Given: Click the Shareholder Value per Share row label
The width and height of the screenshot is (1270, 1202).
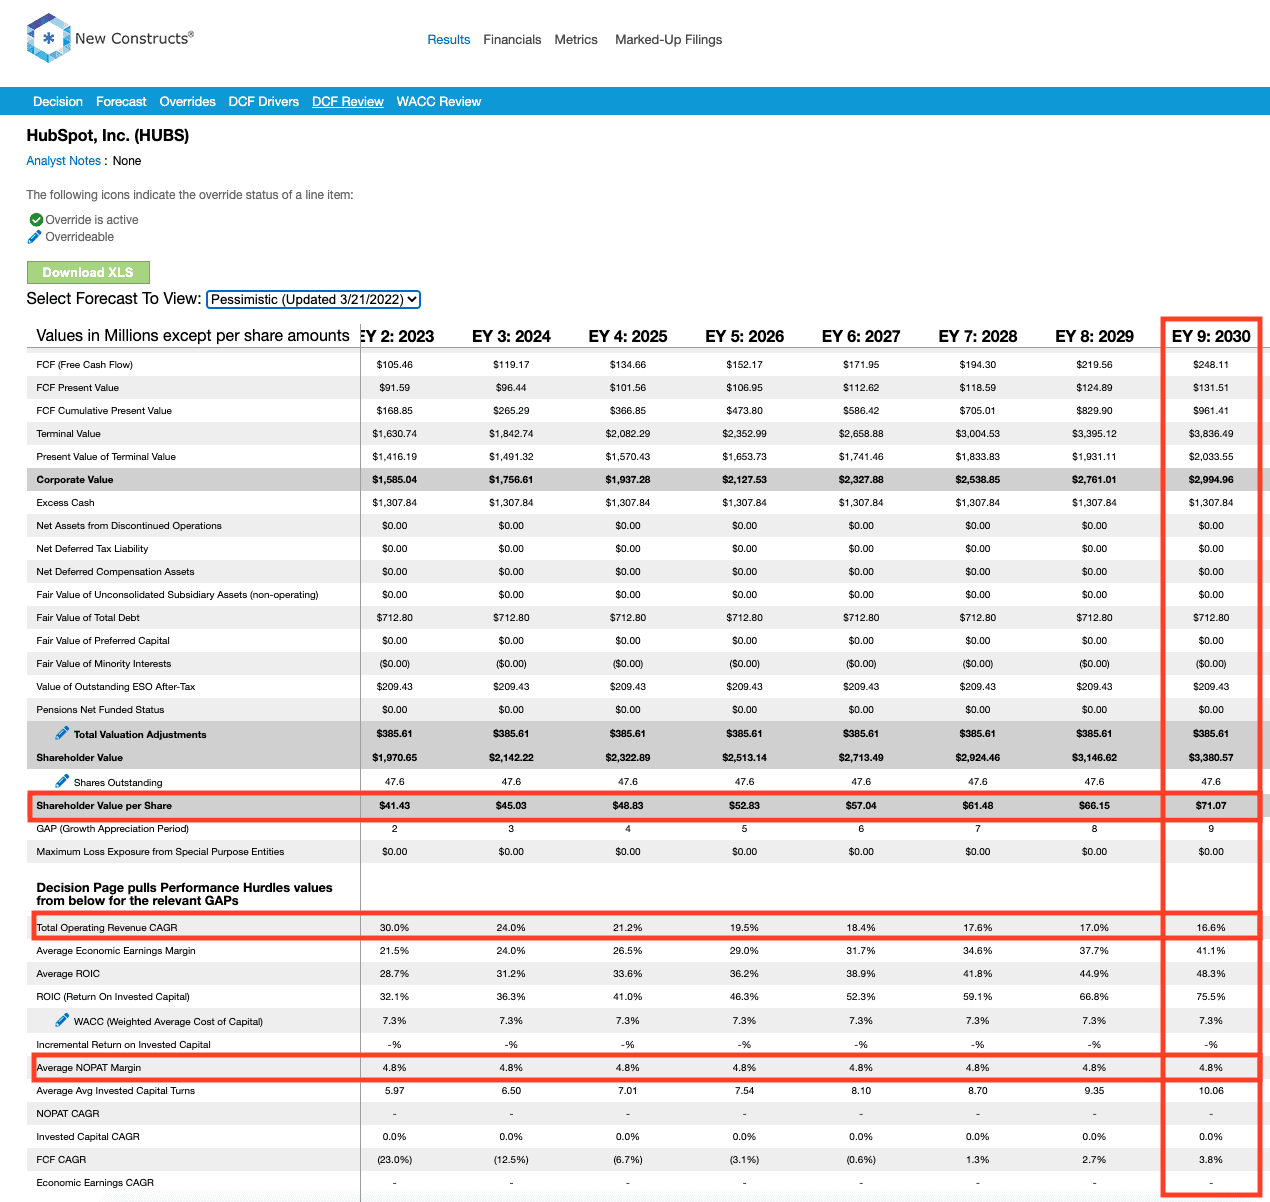Looking at the screenshot, I should tap(104, 806).
